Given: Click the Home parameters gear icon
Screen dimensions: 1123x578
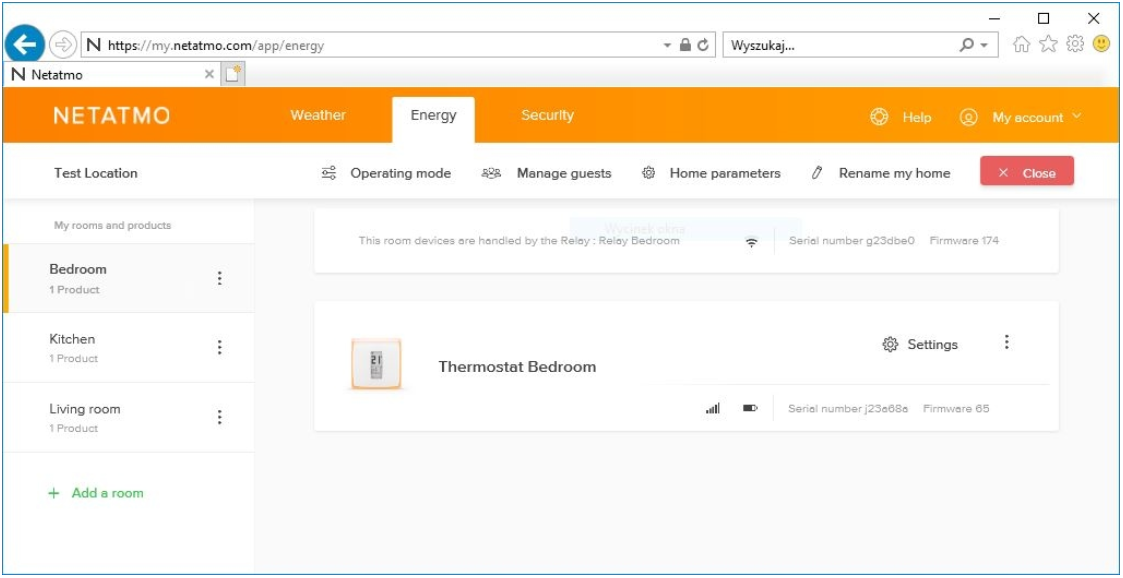Looking at the screenshot, I should [648, 173].
